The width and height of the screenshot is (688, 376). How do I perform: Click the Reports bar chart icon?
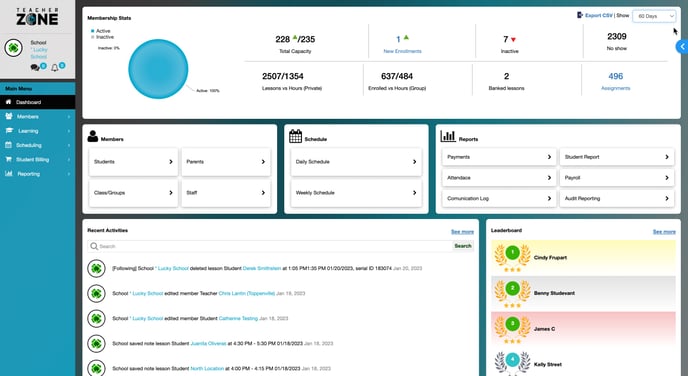[448, 136]
